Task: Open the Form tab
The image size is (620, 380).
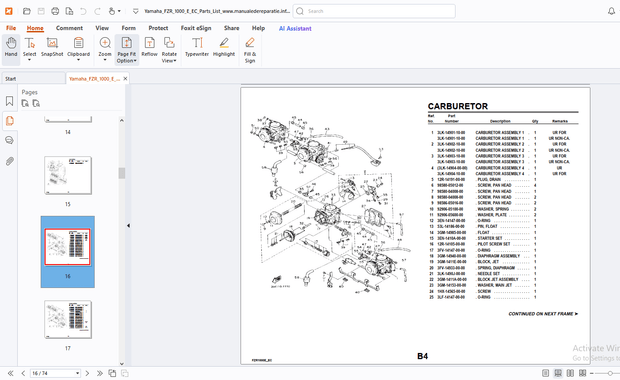Action: [129, 28]
